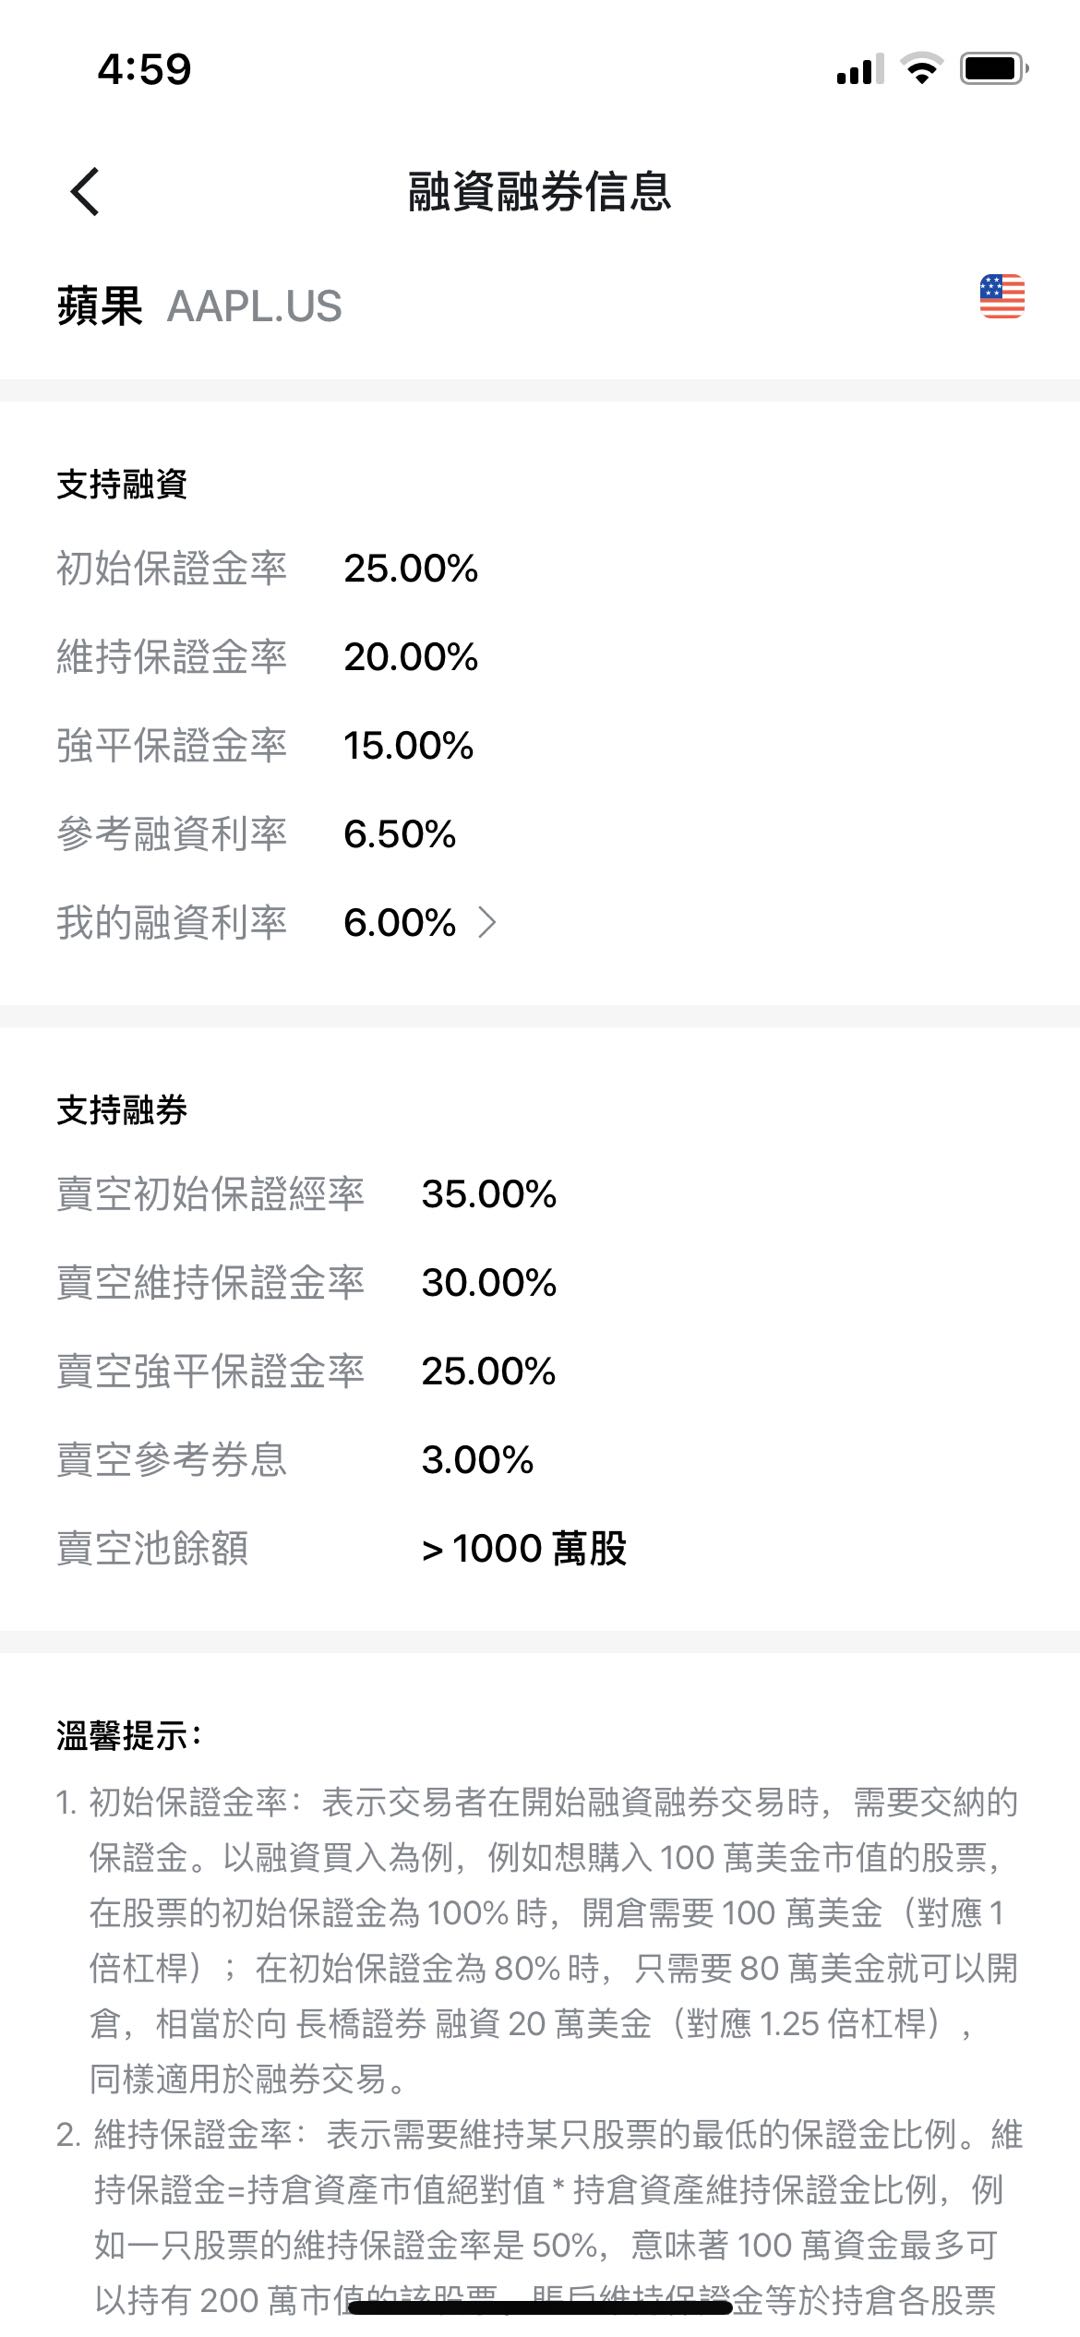Tap the US flag market icon
Image resolution: width=1080 pixels, height=2337 pixels.
[x=1002, y=296]
